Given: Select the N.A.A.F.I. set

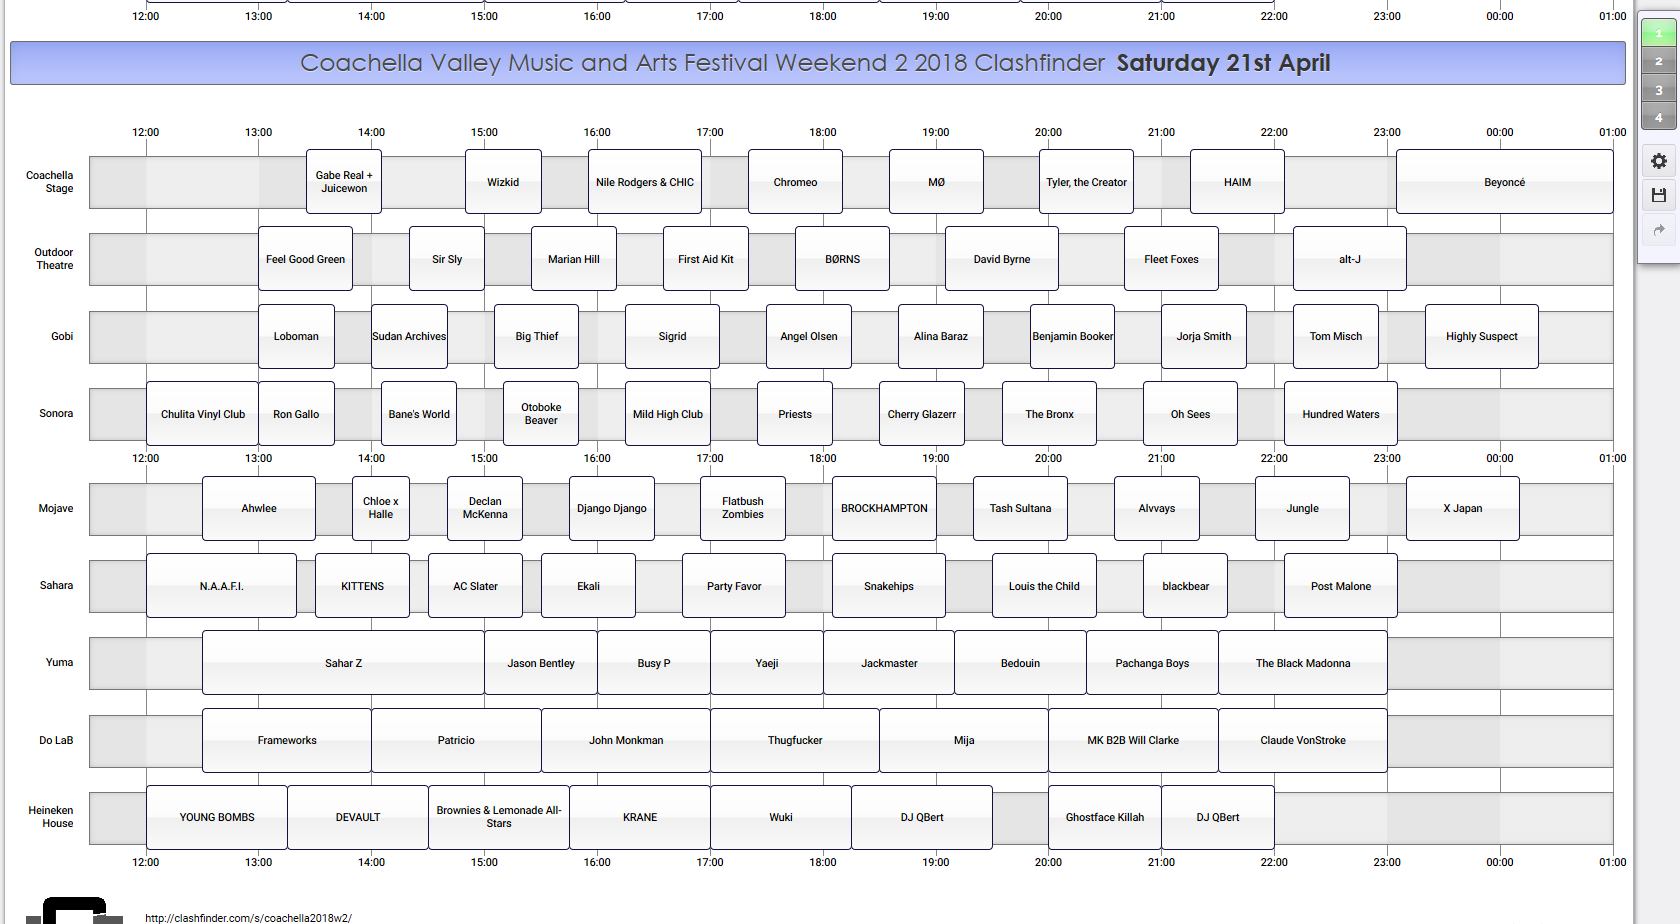Looking at the screenshot, I should tap(221, 586).
